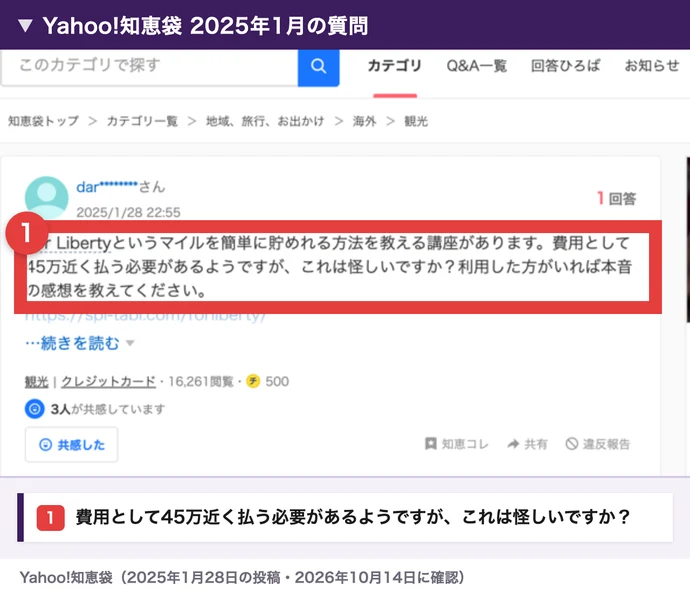Screen dimensions: 690x600
Task: Click the blue search magnifier button
Action: [x=318, y=67]
